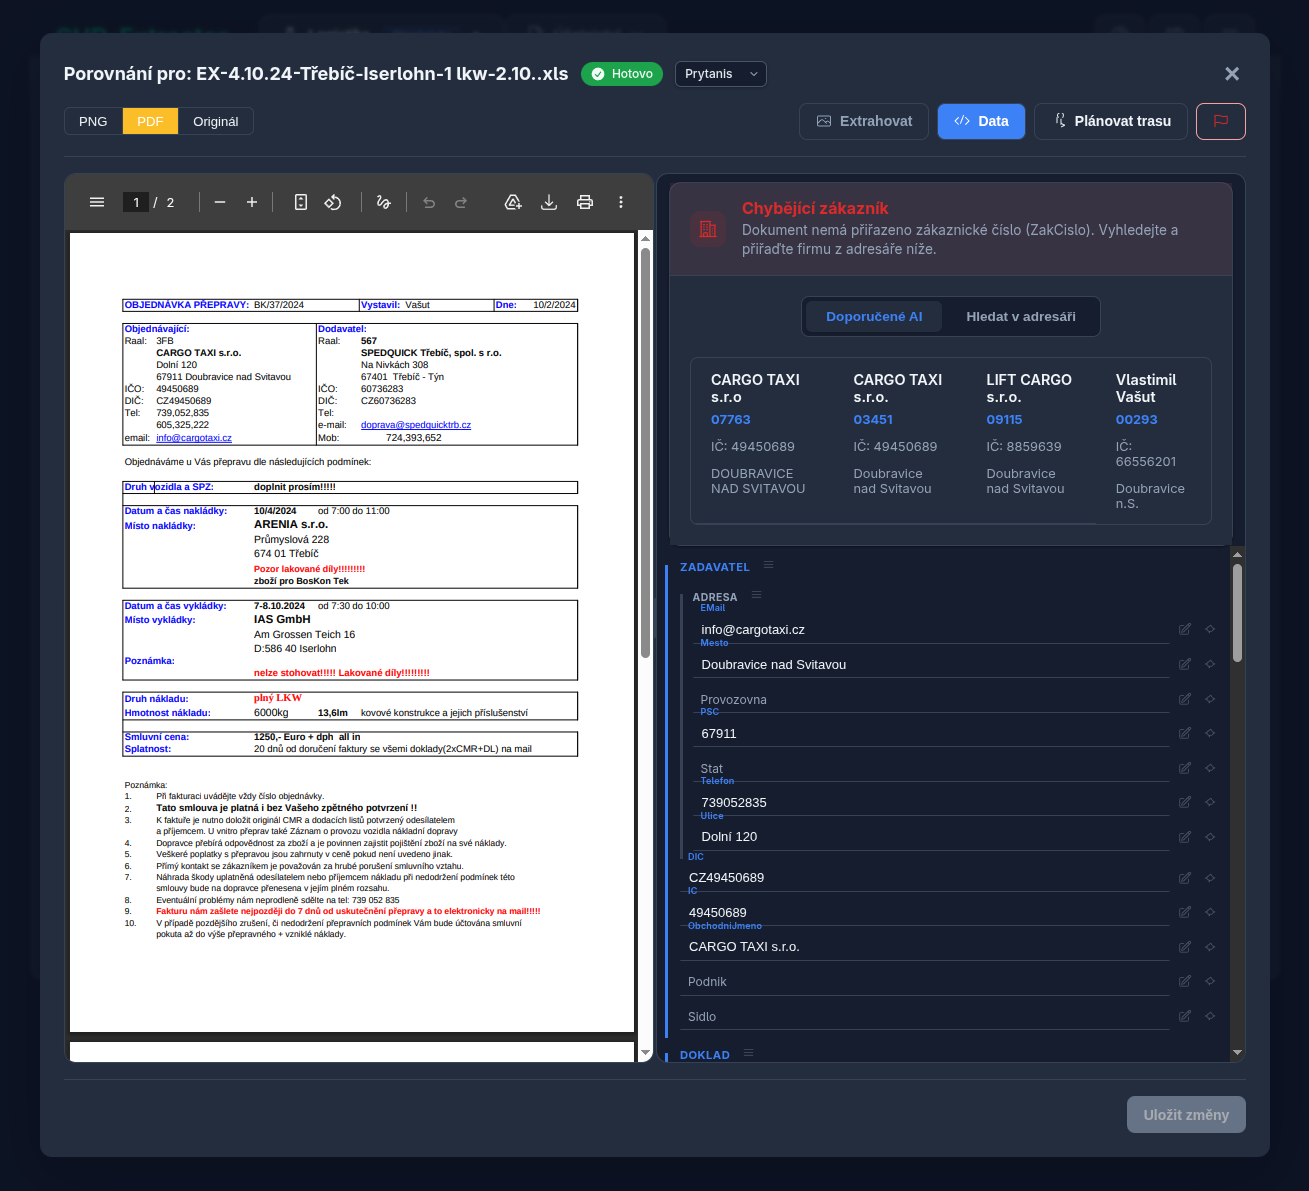Click info@cargotaxi.cz link in PDF

(194, 438)
